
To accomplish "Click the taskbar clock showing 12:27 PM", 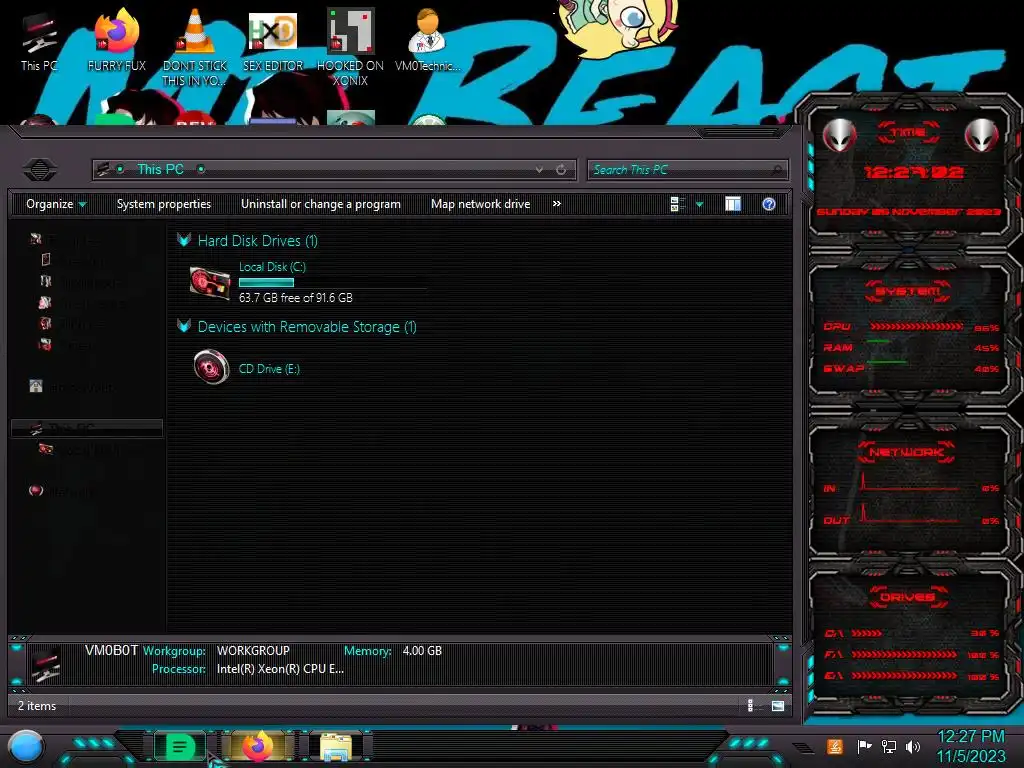I will point(971,746).
